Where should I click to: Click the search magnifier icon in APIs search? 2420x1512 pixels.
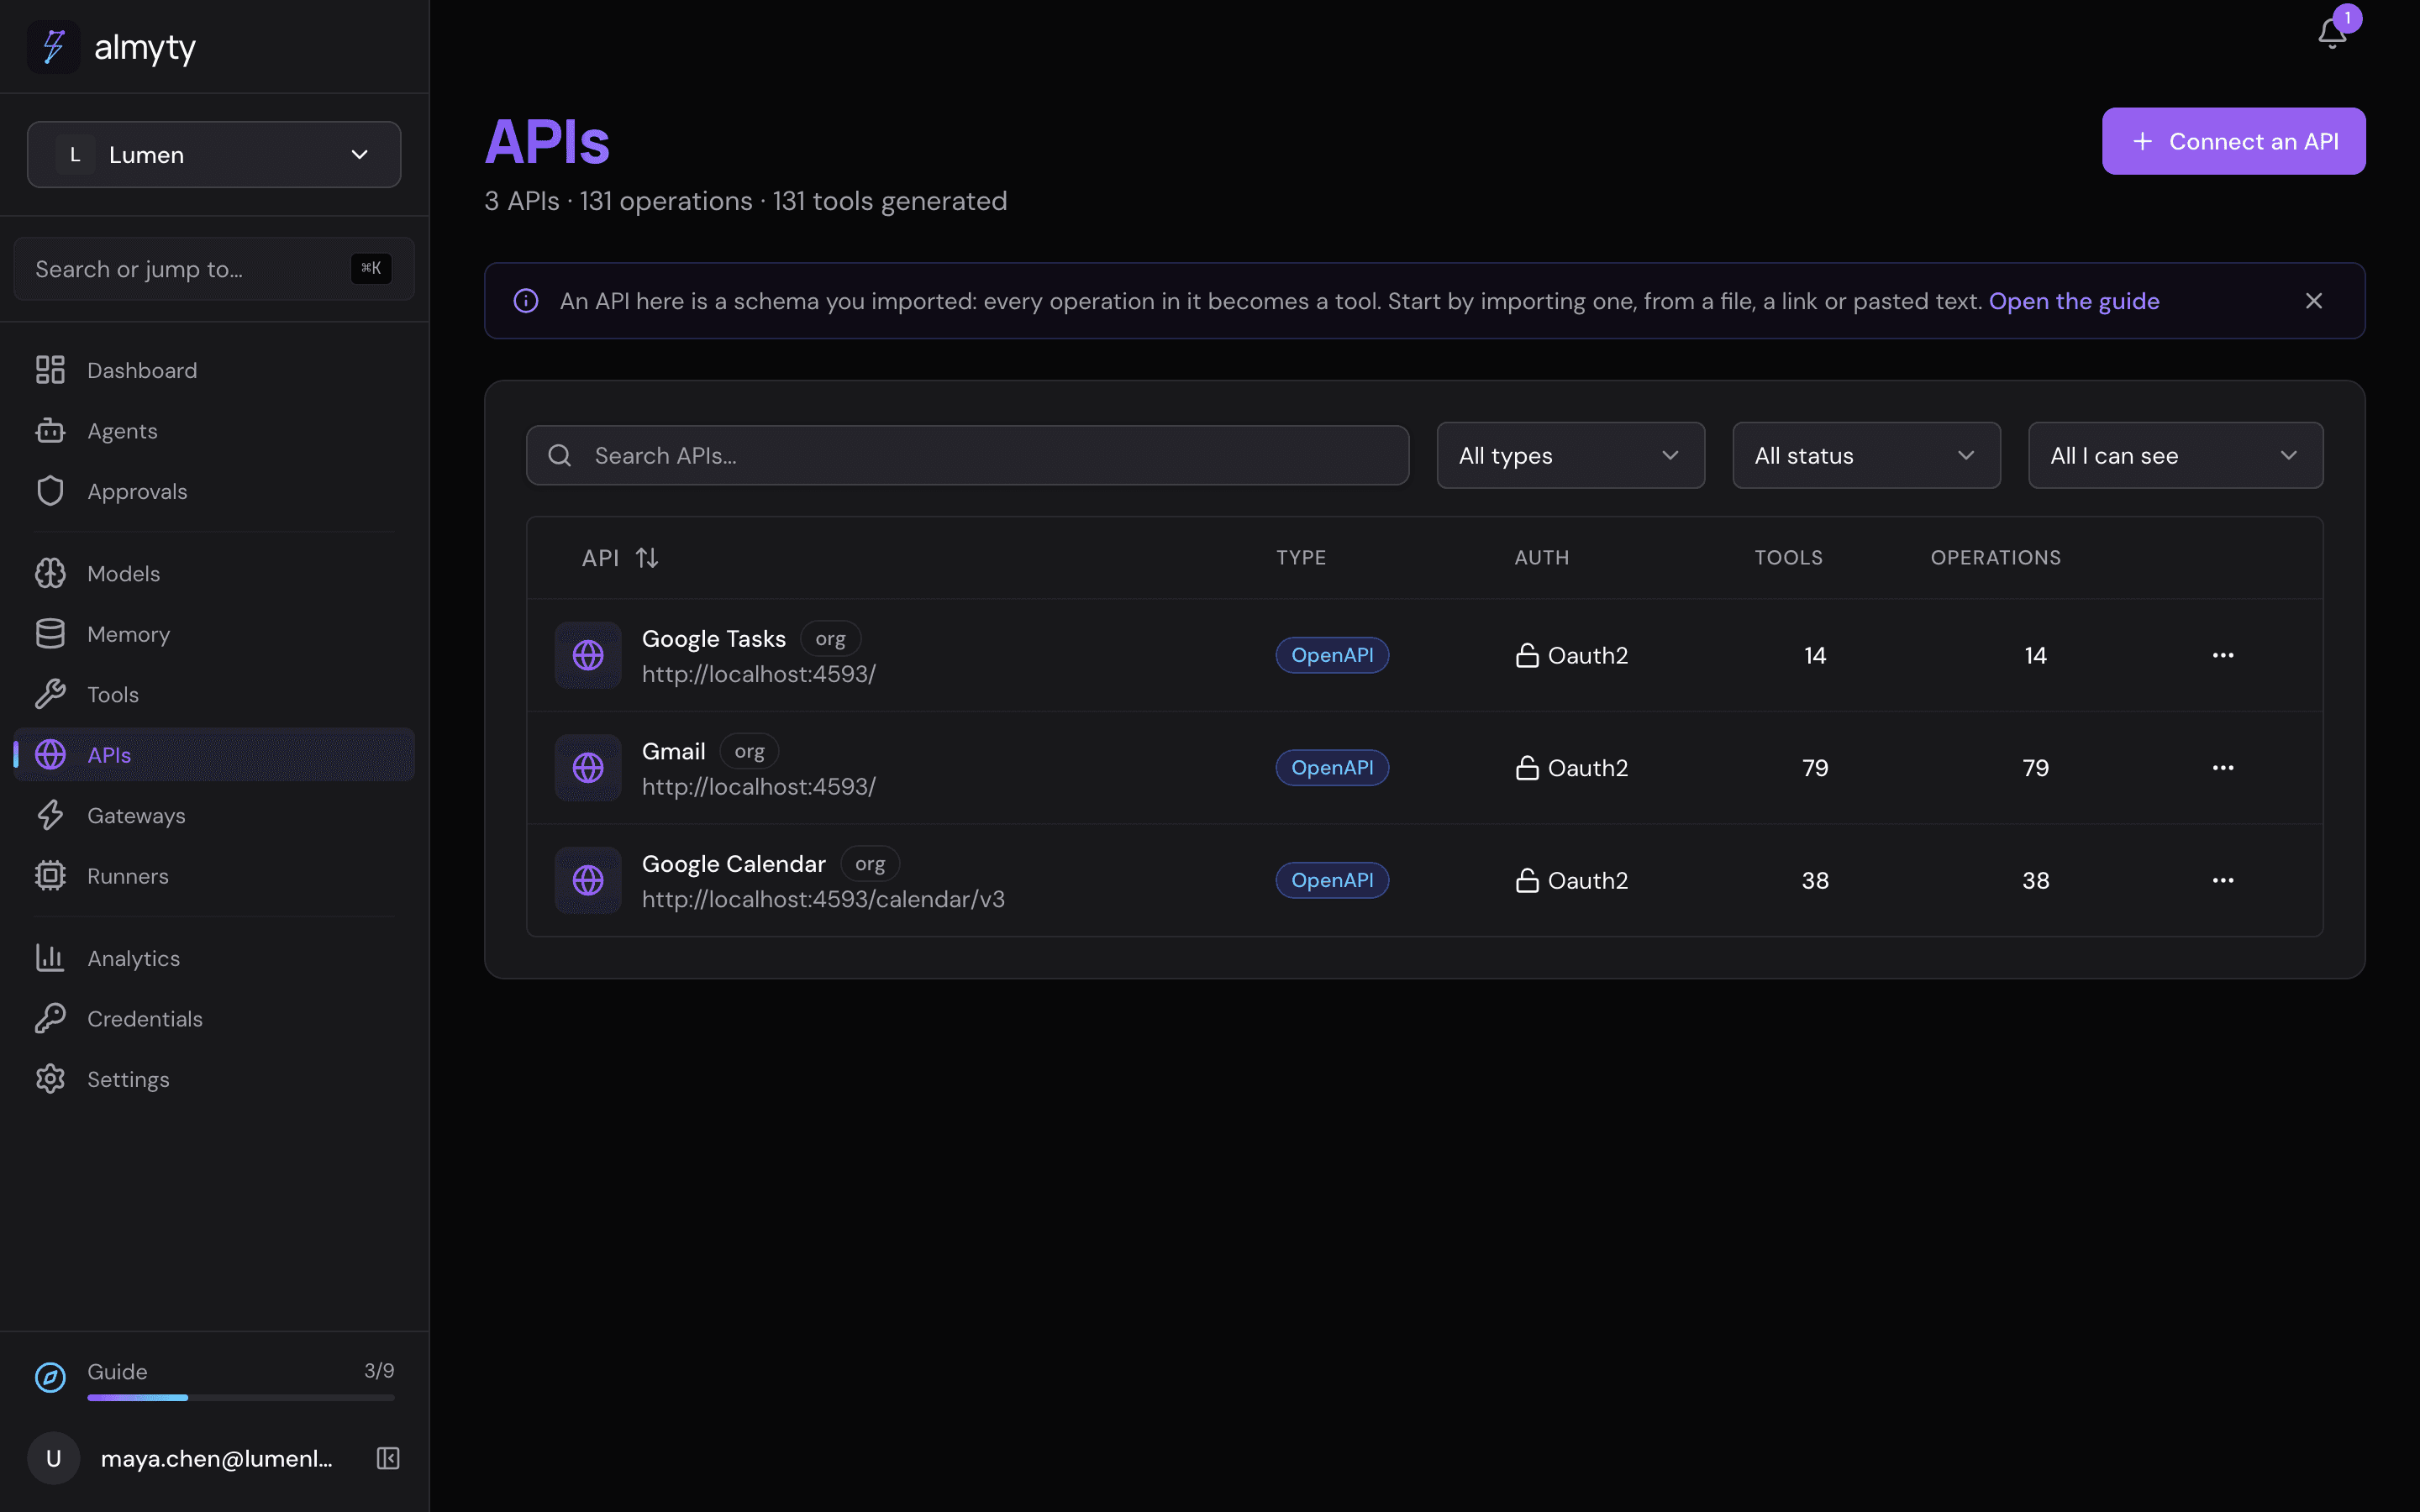[560, 456]
